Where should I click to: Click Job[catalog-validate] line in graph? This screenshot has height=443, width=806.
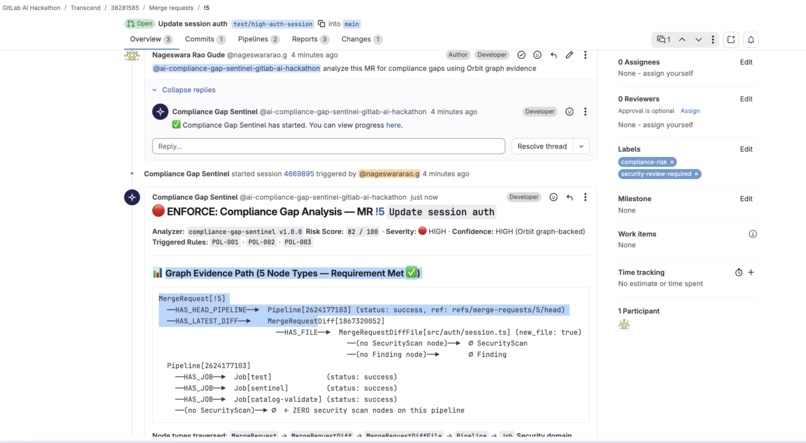pyautogui.click(x=286, y=399)
